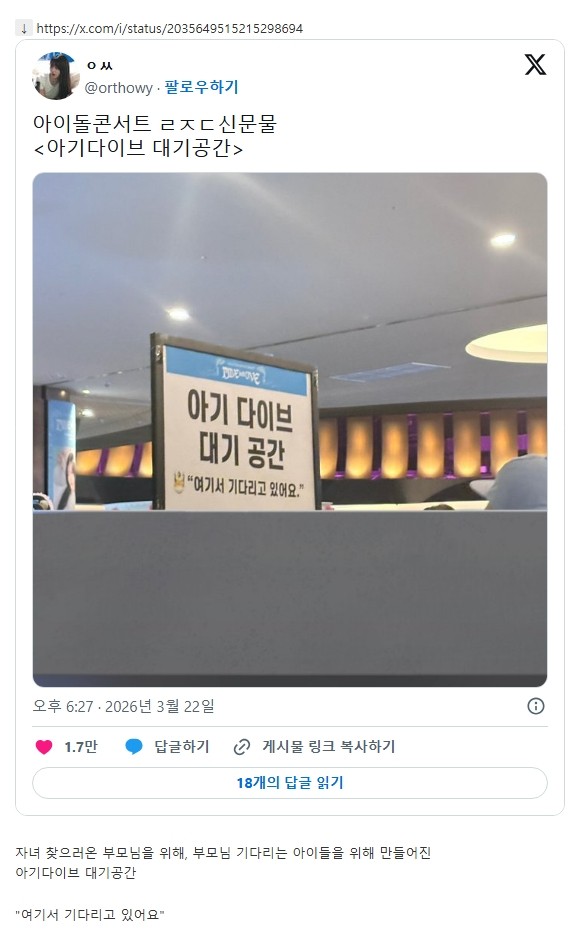This screenshot has height=932, width=577.
Task: Open the tweet info circle icon
Action: (x=535, y=706)
